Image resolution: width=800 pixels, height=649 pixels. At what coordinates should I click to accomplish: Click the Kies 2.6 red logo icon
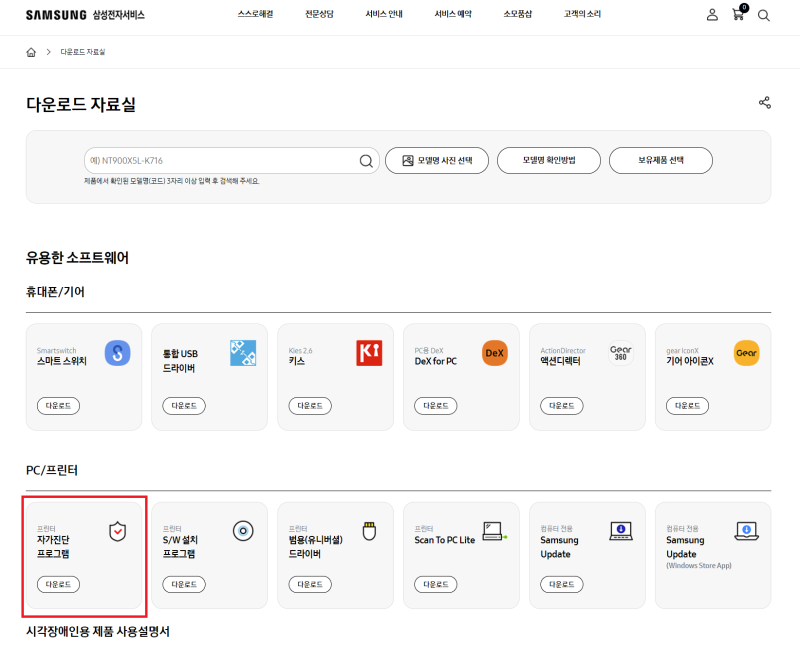click(367, 353)
